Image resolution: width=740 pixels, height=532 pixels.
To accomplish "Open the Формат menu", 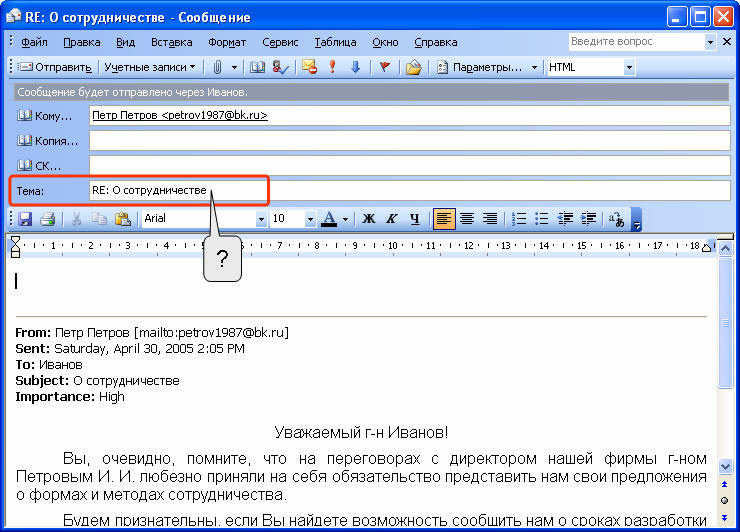I will coord(227,42).
